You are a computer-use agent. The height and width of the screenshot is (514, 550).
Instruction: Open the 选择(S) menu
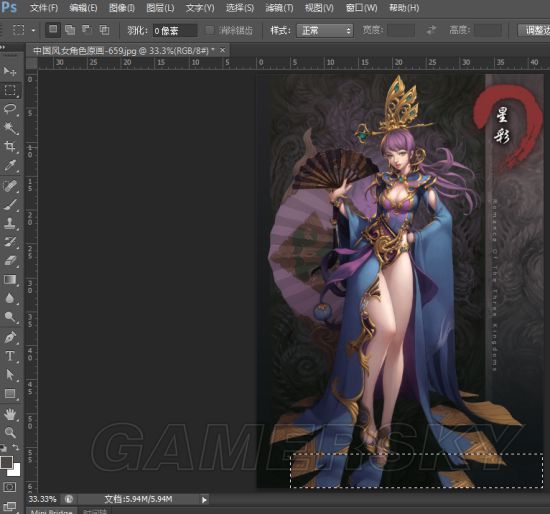(x=240, y=8)
